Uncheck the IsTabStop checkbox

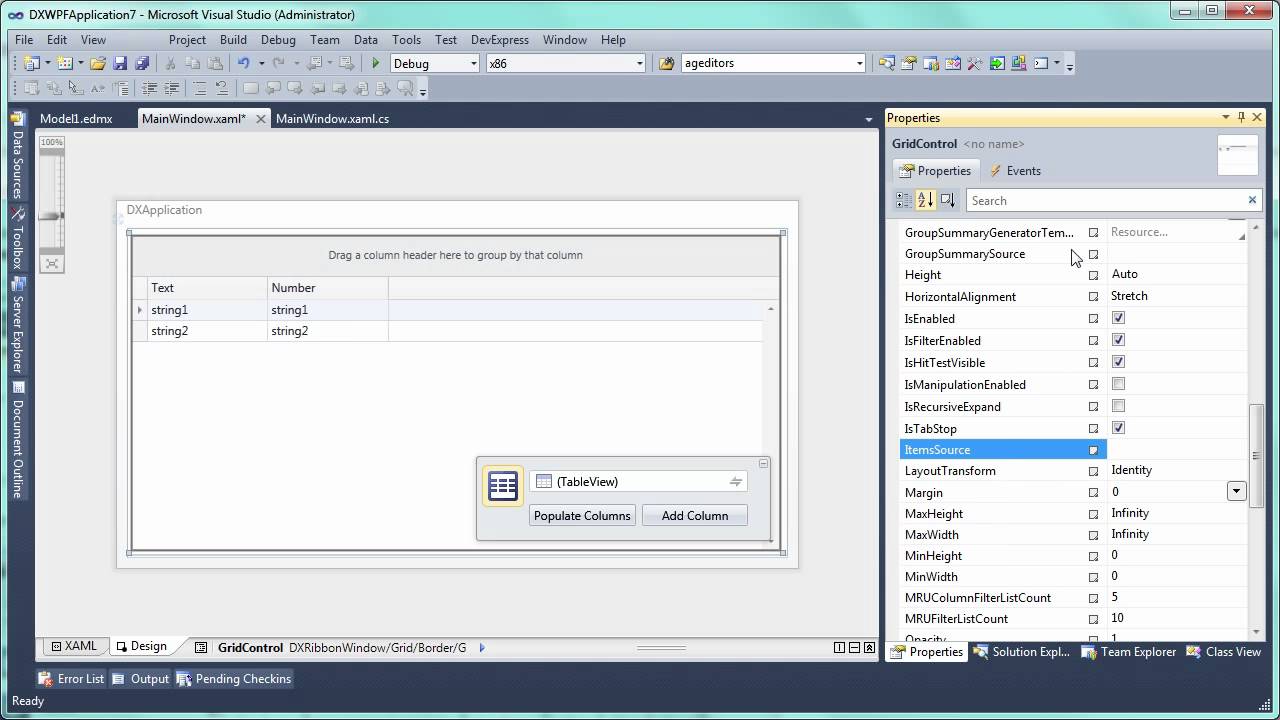click(x=1118, y=428)
